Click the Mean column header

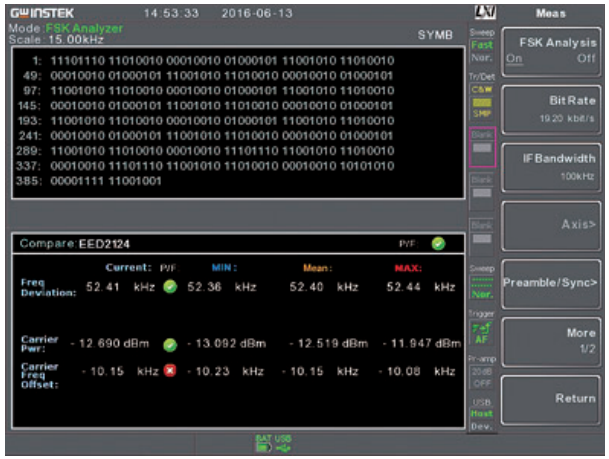(317, 268)
